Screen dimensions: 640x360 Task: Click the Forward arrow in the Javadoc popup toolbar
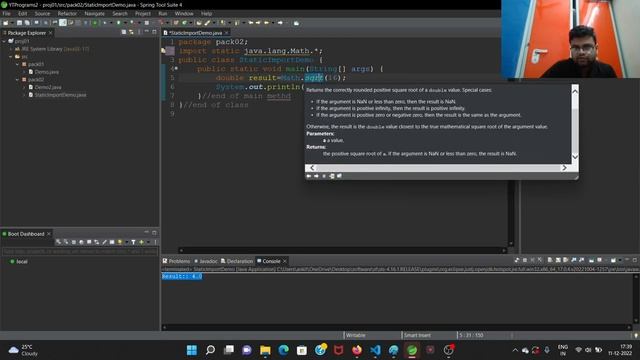pyautogui.click(x=316, y=176)
